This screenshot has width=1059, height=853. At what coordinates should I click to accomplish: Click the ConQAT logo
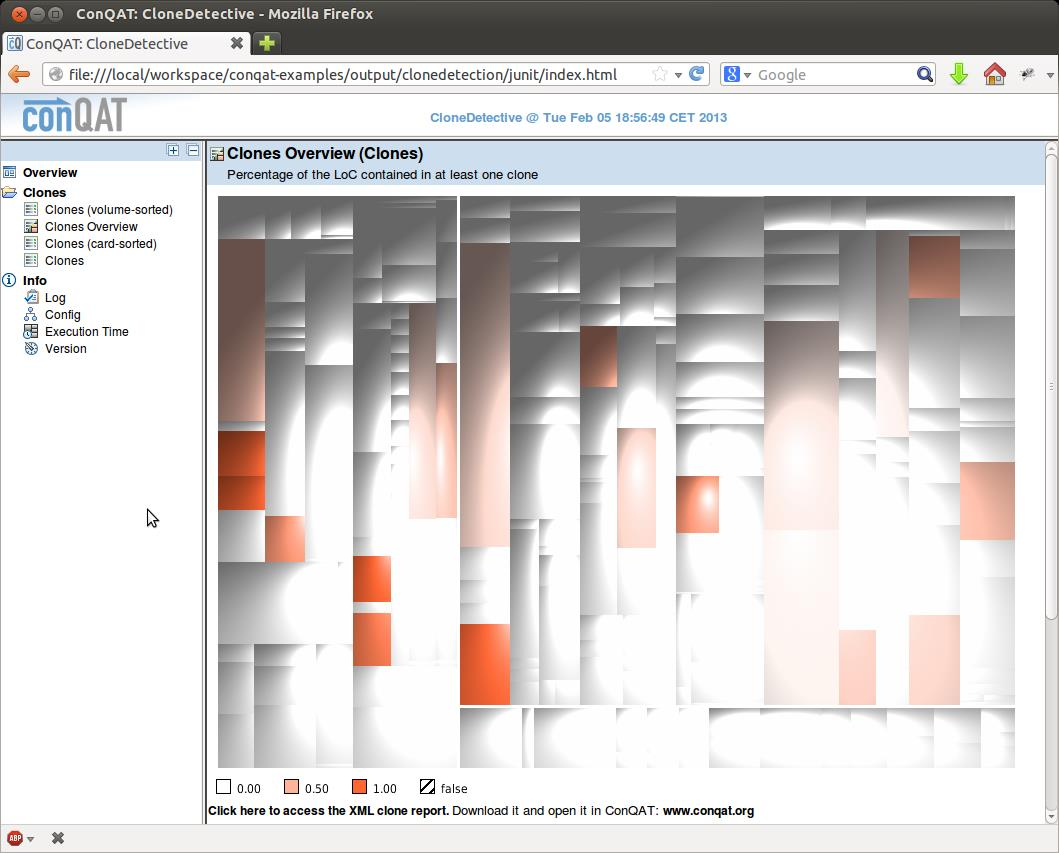point(74,115)
